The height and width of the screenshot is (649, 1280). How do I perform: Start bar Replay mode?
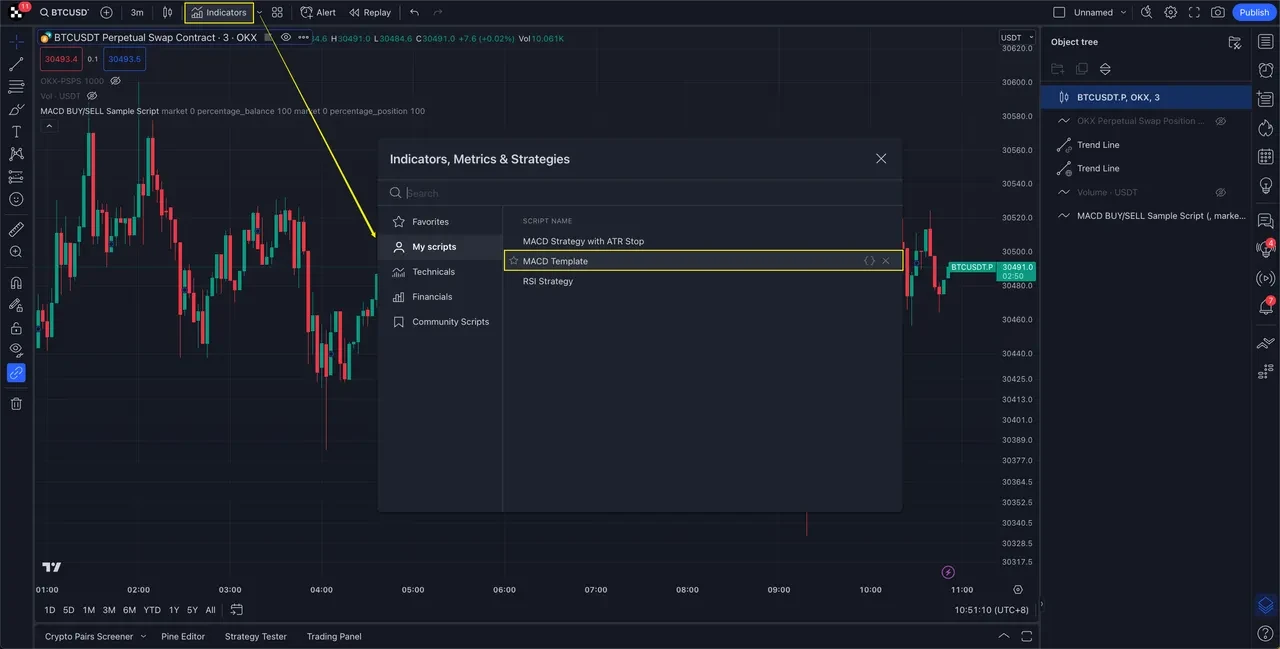click(x=370, y=13)
